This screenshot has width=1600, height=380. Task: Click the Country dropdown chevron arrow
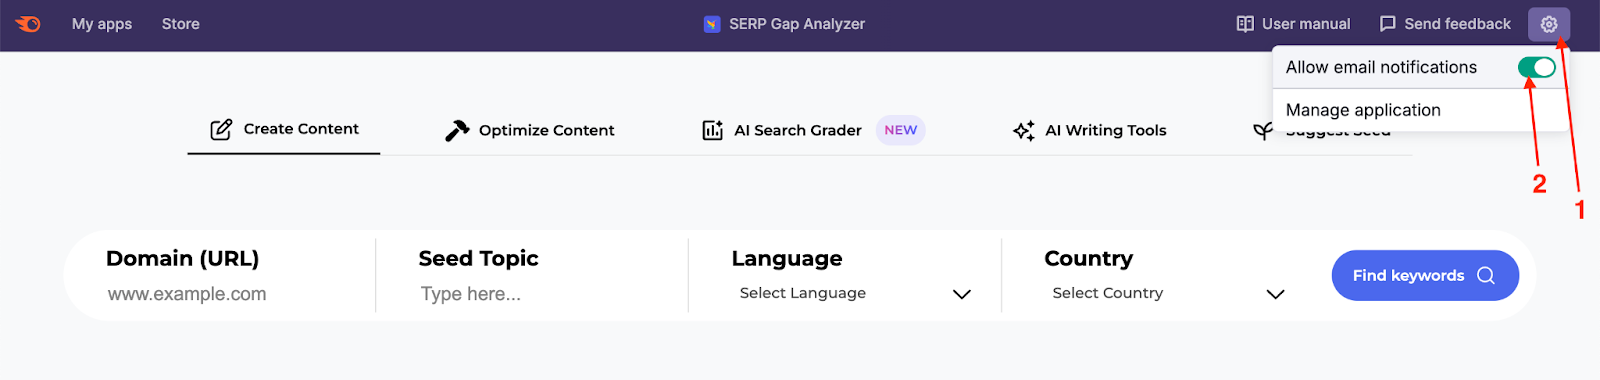click(1275, 294)
